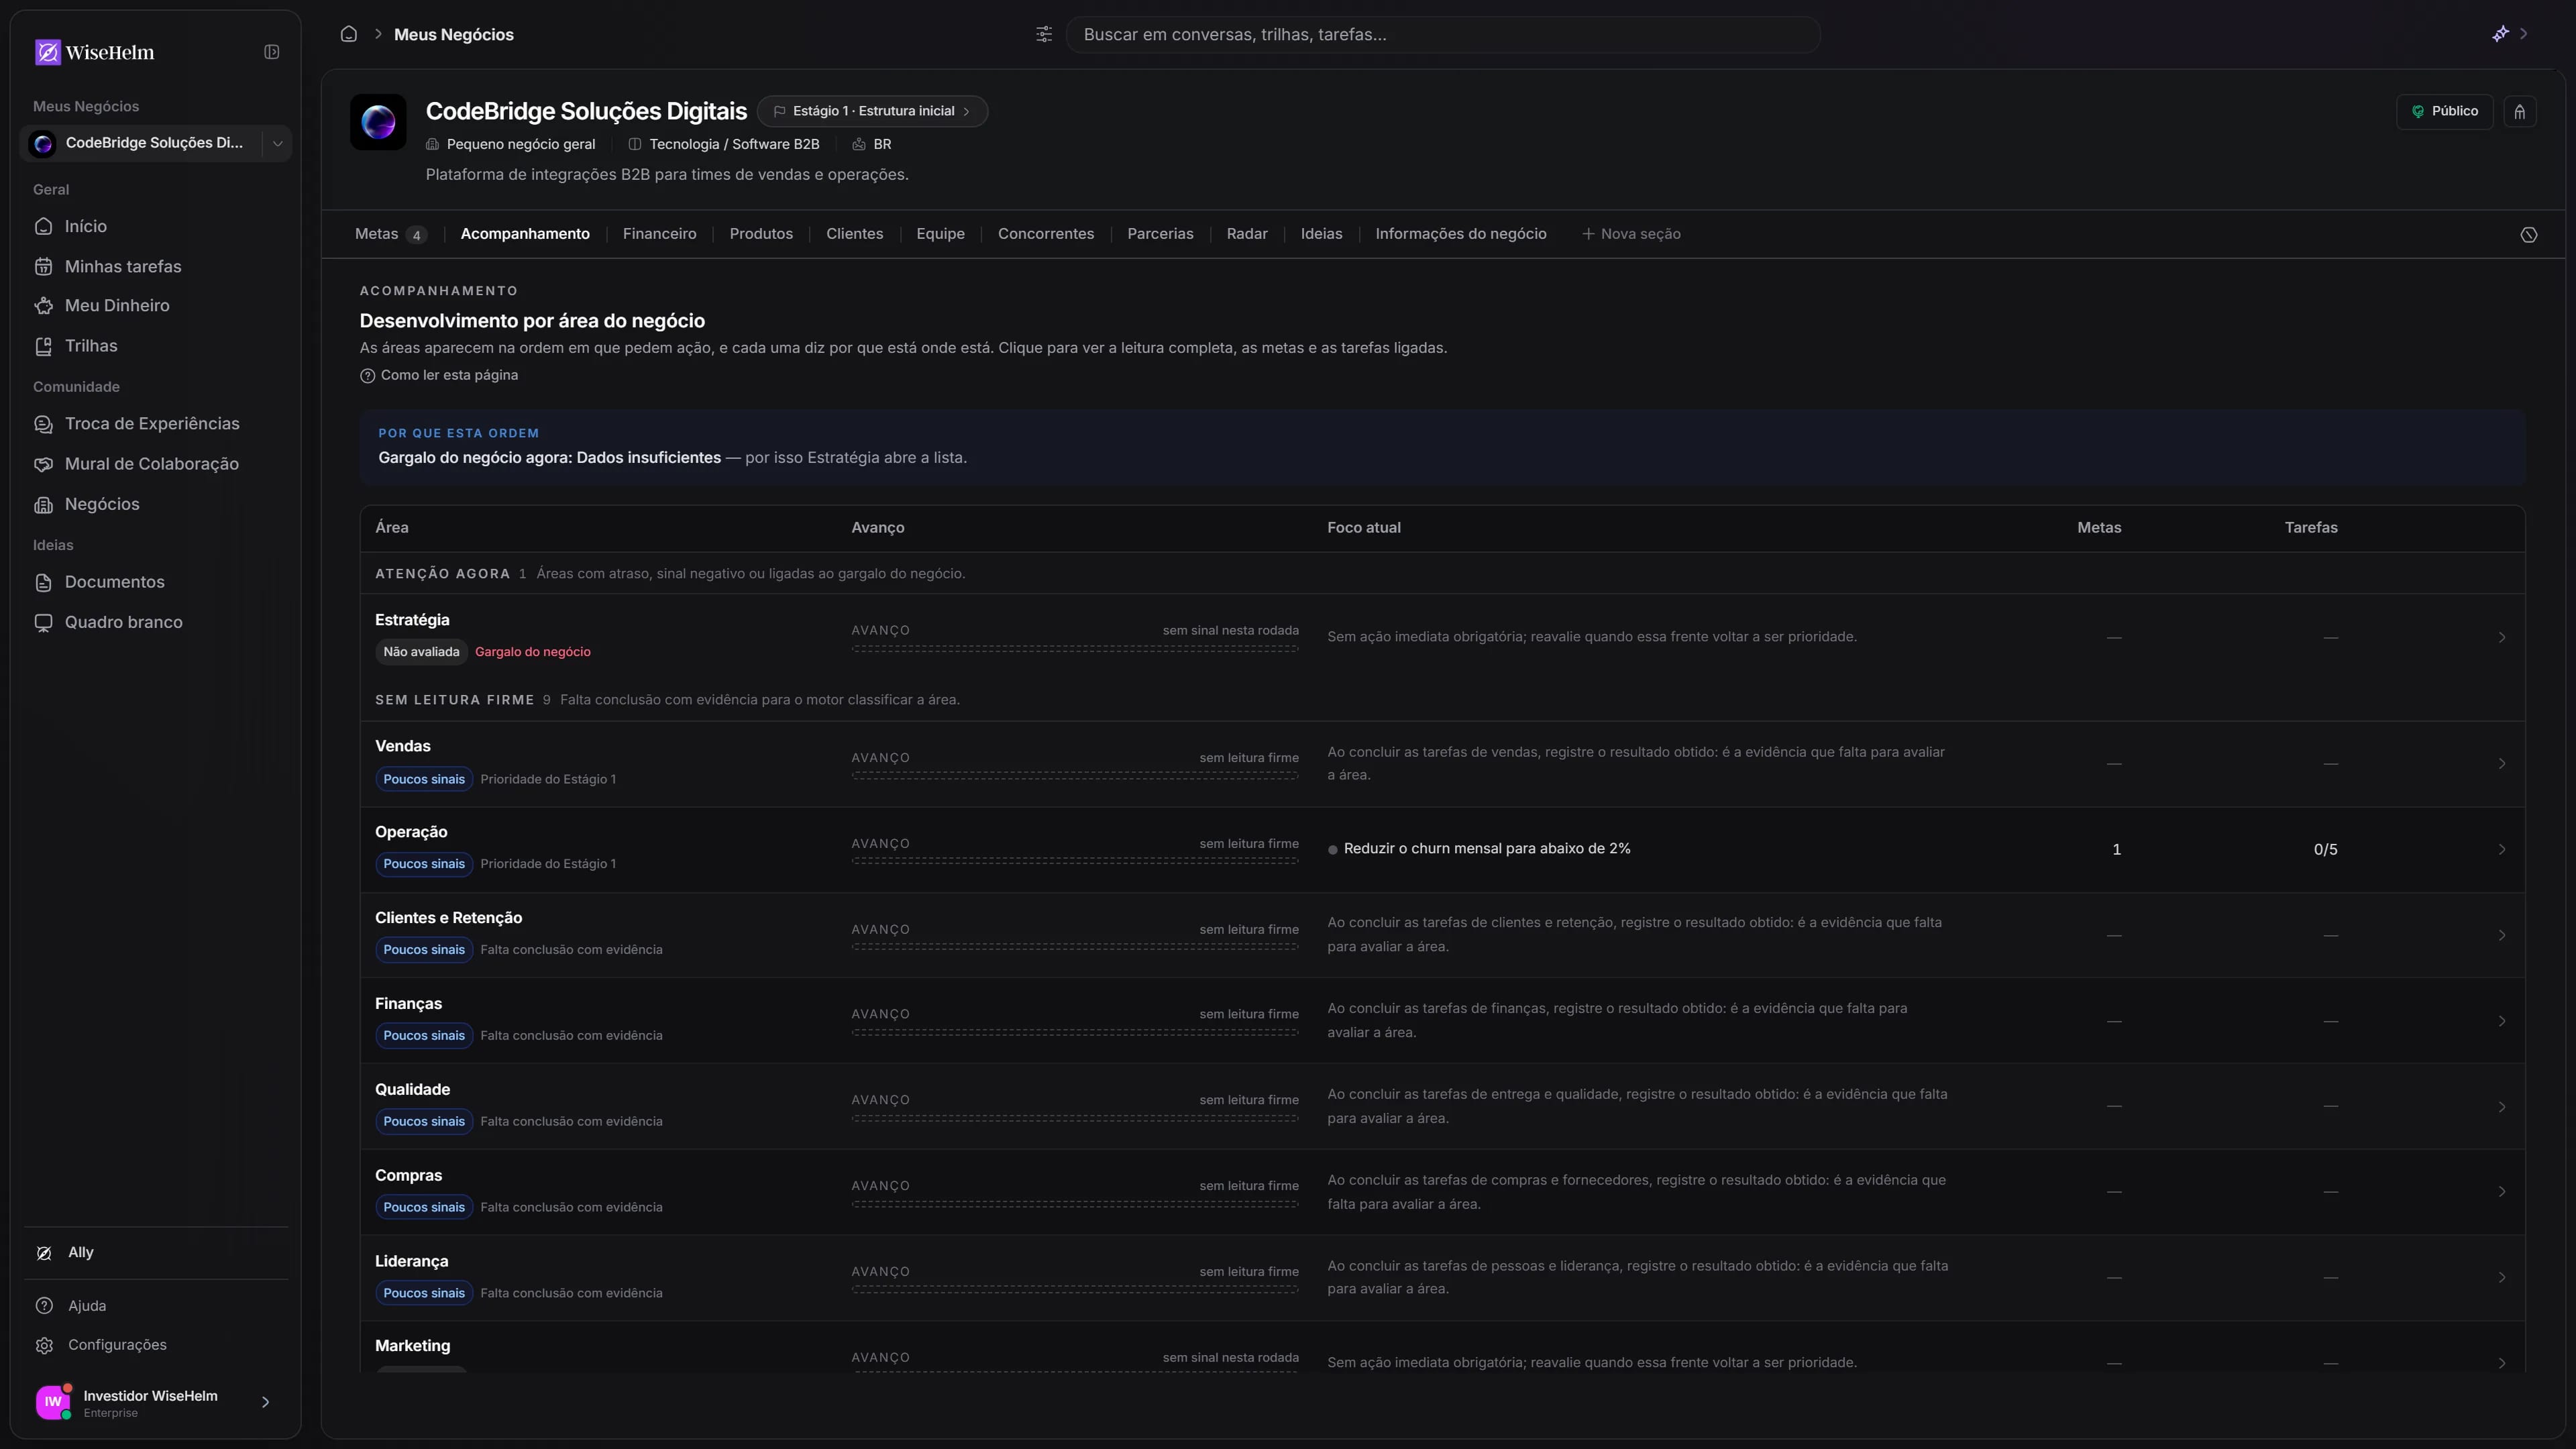Switch to the Clientes tab
Screen dimensions: 2576x1449
[x=854, y=234]
